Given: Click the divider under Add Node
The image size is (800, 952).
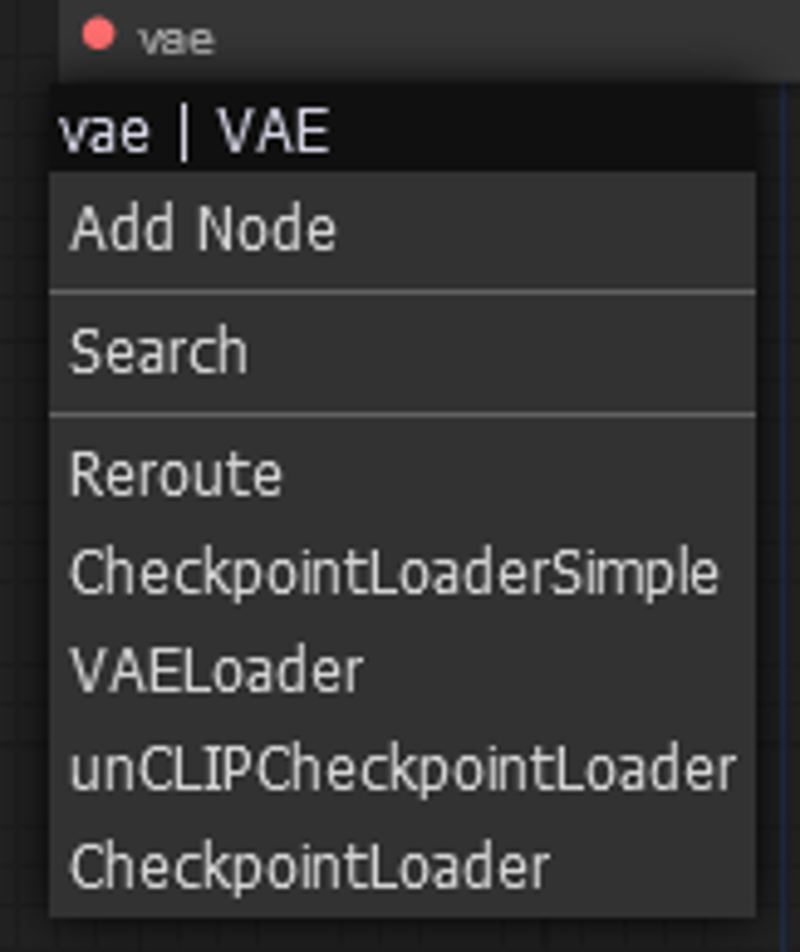Looking at the screenshot, I should pyautogui.click(x=402, y=293).
